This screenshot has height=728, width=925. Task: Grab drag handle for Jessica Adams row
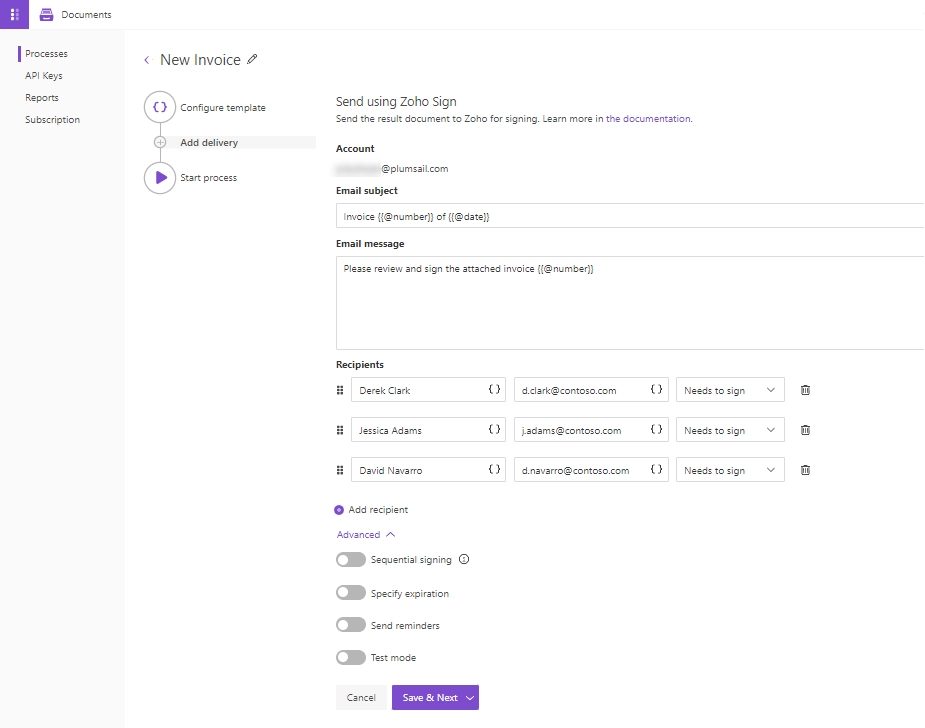tap(340, 430)
